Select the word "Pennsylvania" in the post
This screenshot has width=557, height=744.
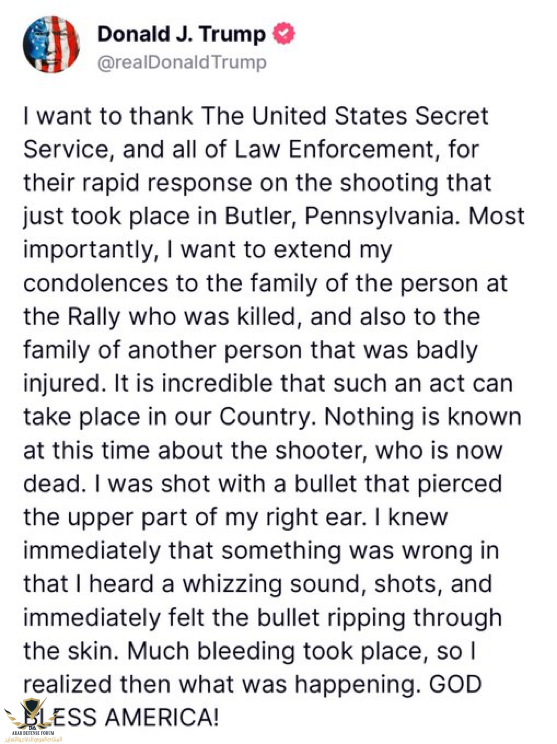click(x=383, y=217)
